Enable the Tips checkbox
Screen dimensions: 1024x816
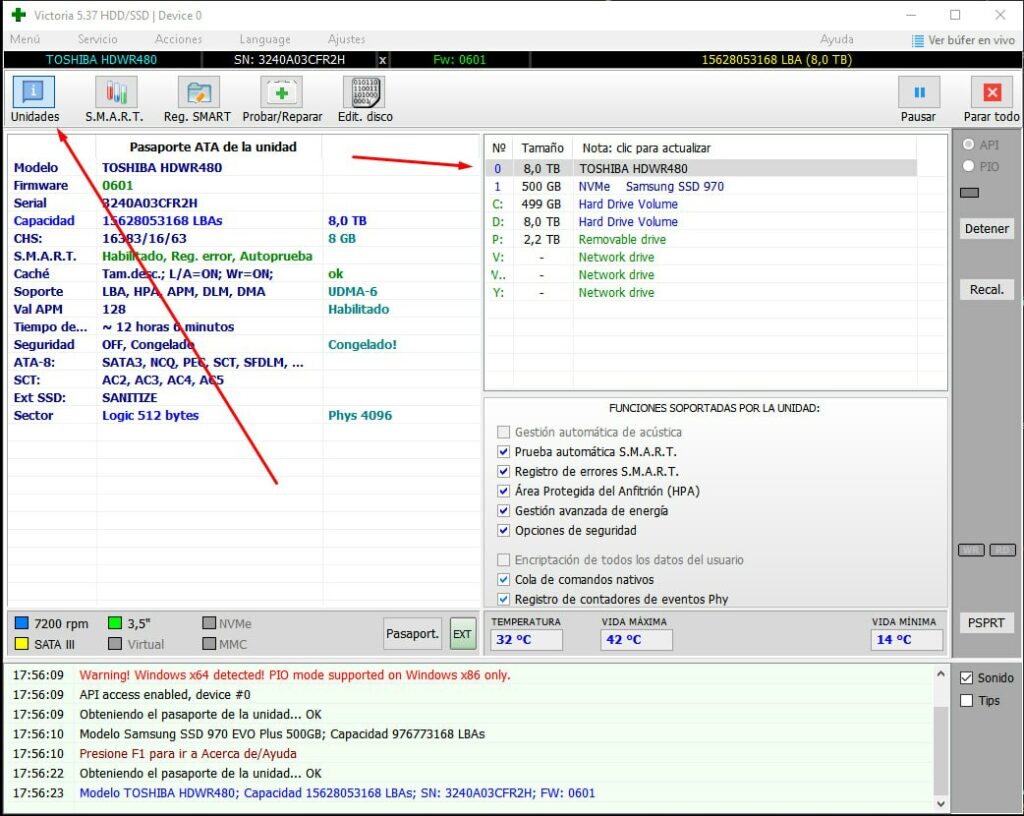pyautogui.click(x=967, y=701)
